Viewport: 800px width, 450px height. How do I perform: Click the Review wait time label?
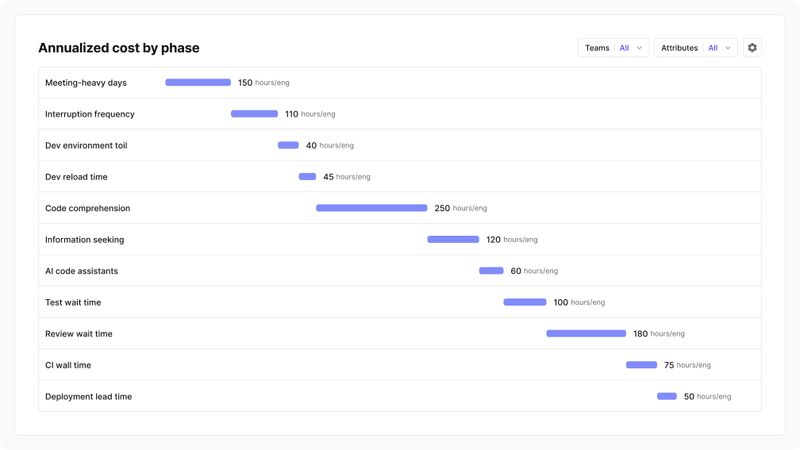pos(79,334)
